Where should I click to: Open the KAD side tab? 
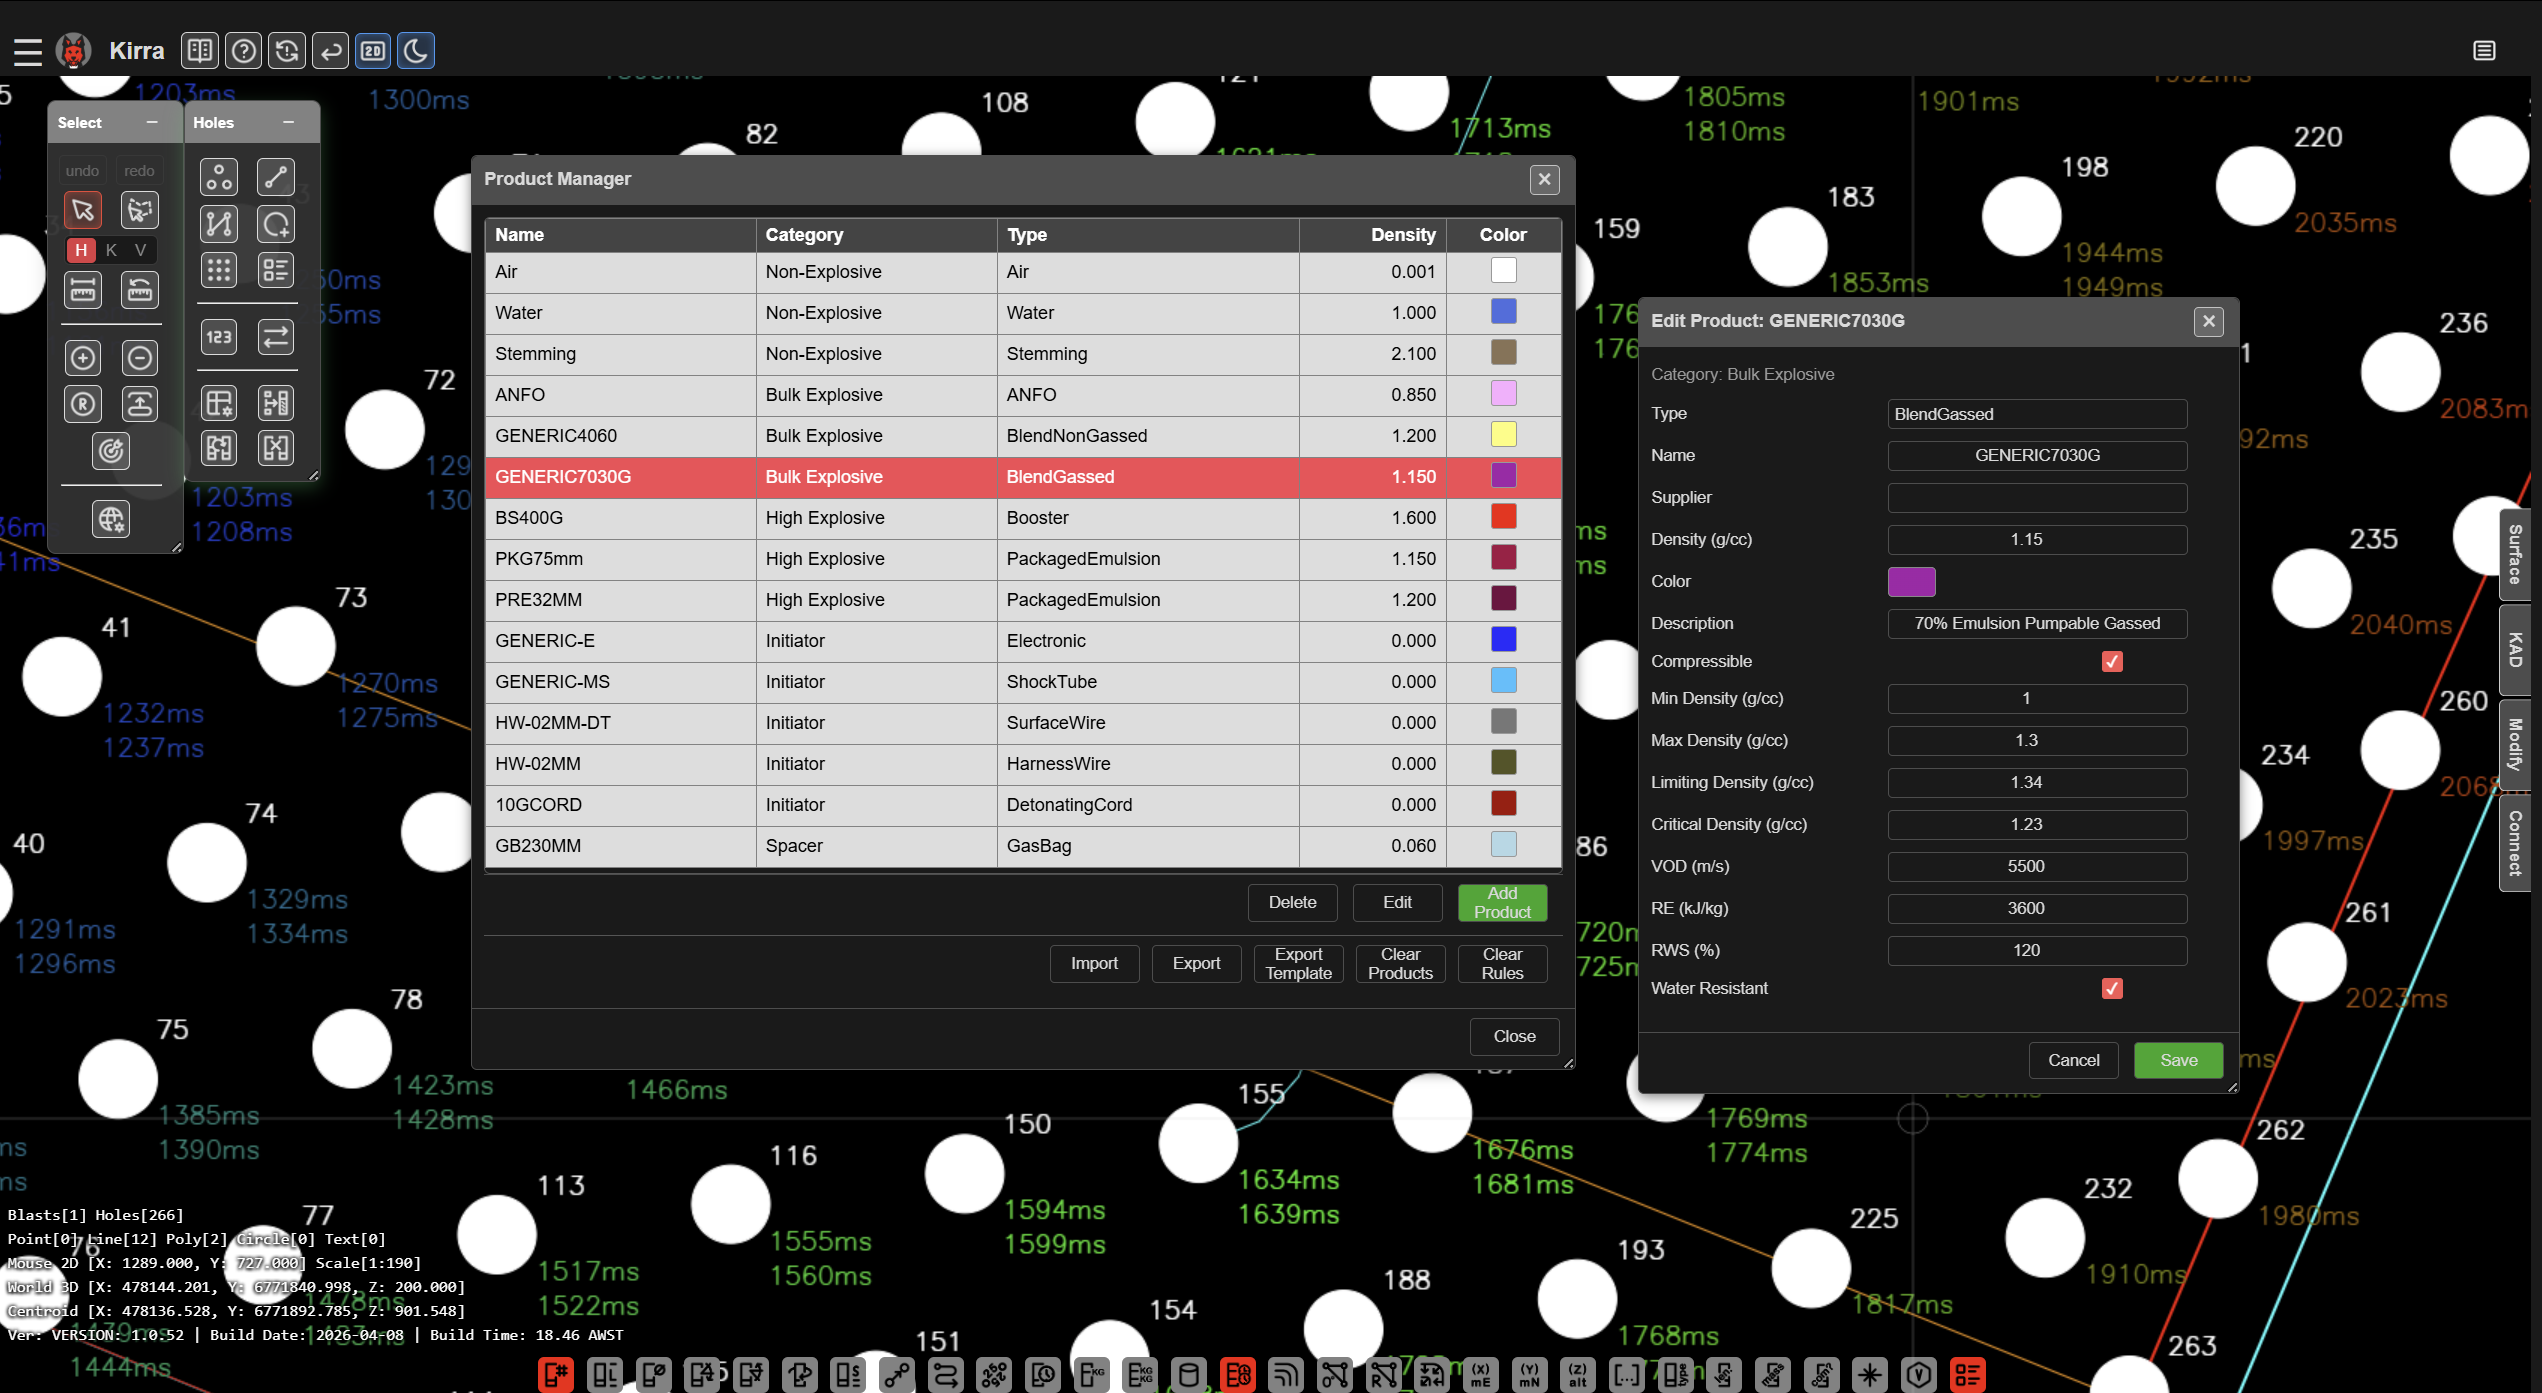(2515, 650)
